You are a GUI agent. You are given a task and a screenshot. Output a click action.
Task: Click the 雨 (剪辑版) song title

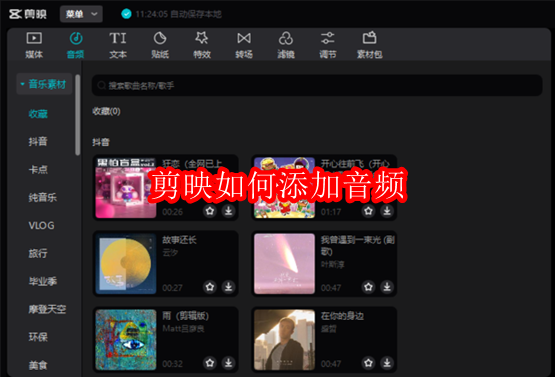click(x=185, y=316)
